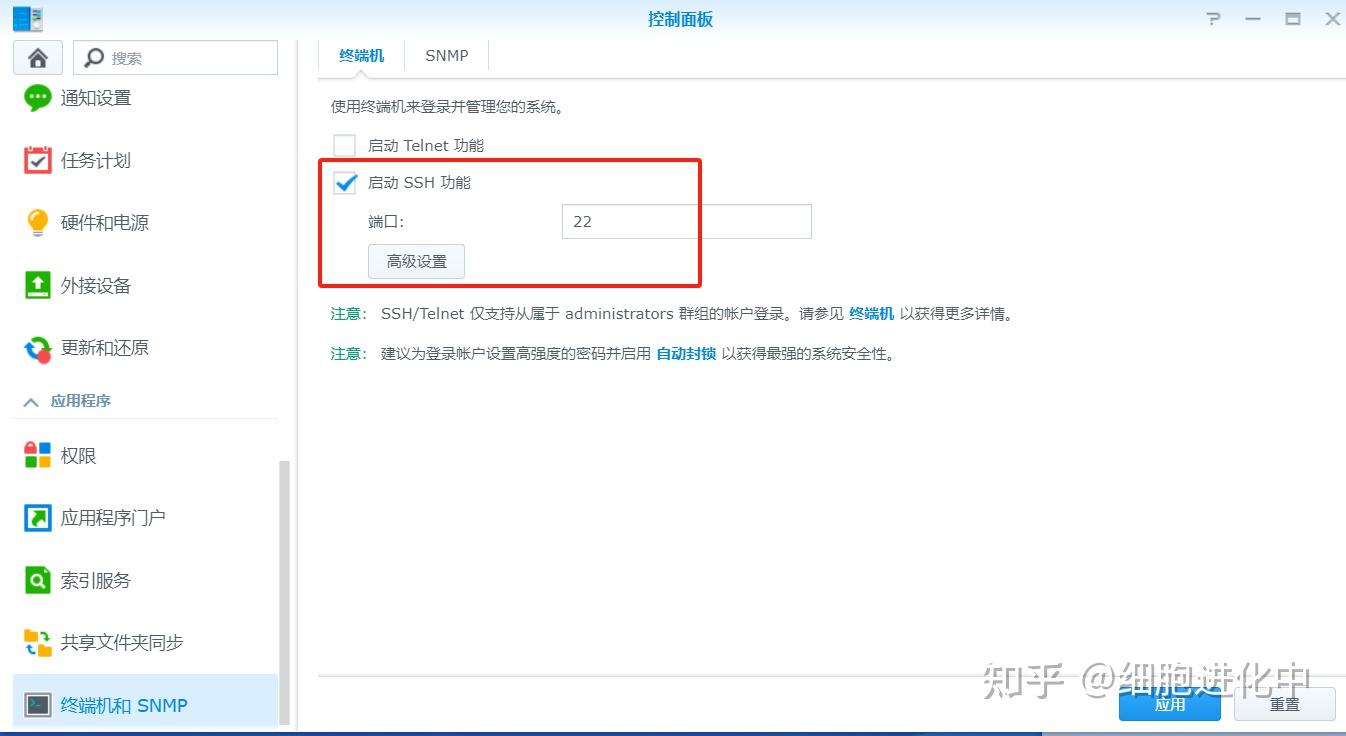
Task: Select the 终端机 tab
Action: pos(361,55)
